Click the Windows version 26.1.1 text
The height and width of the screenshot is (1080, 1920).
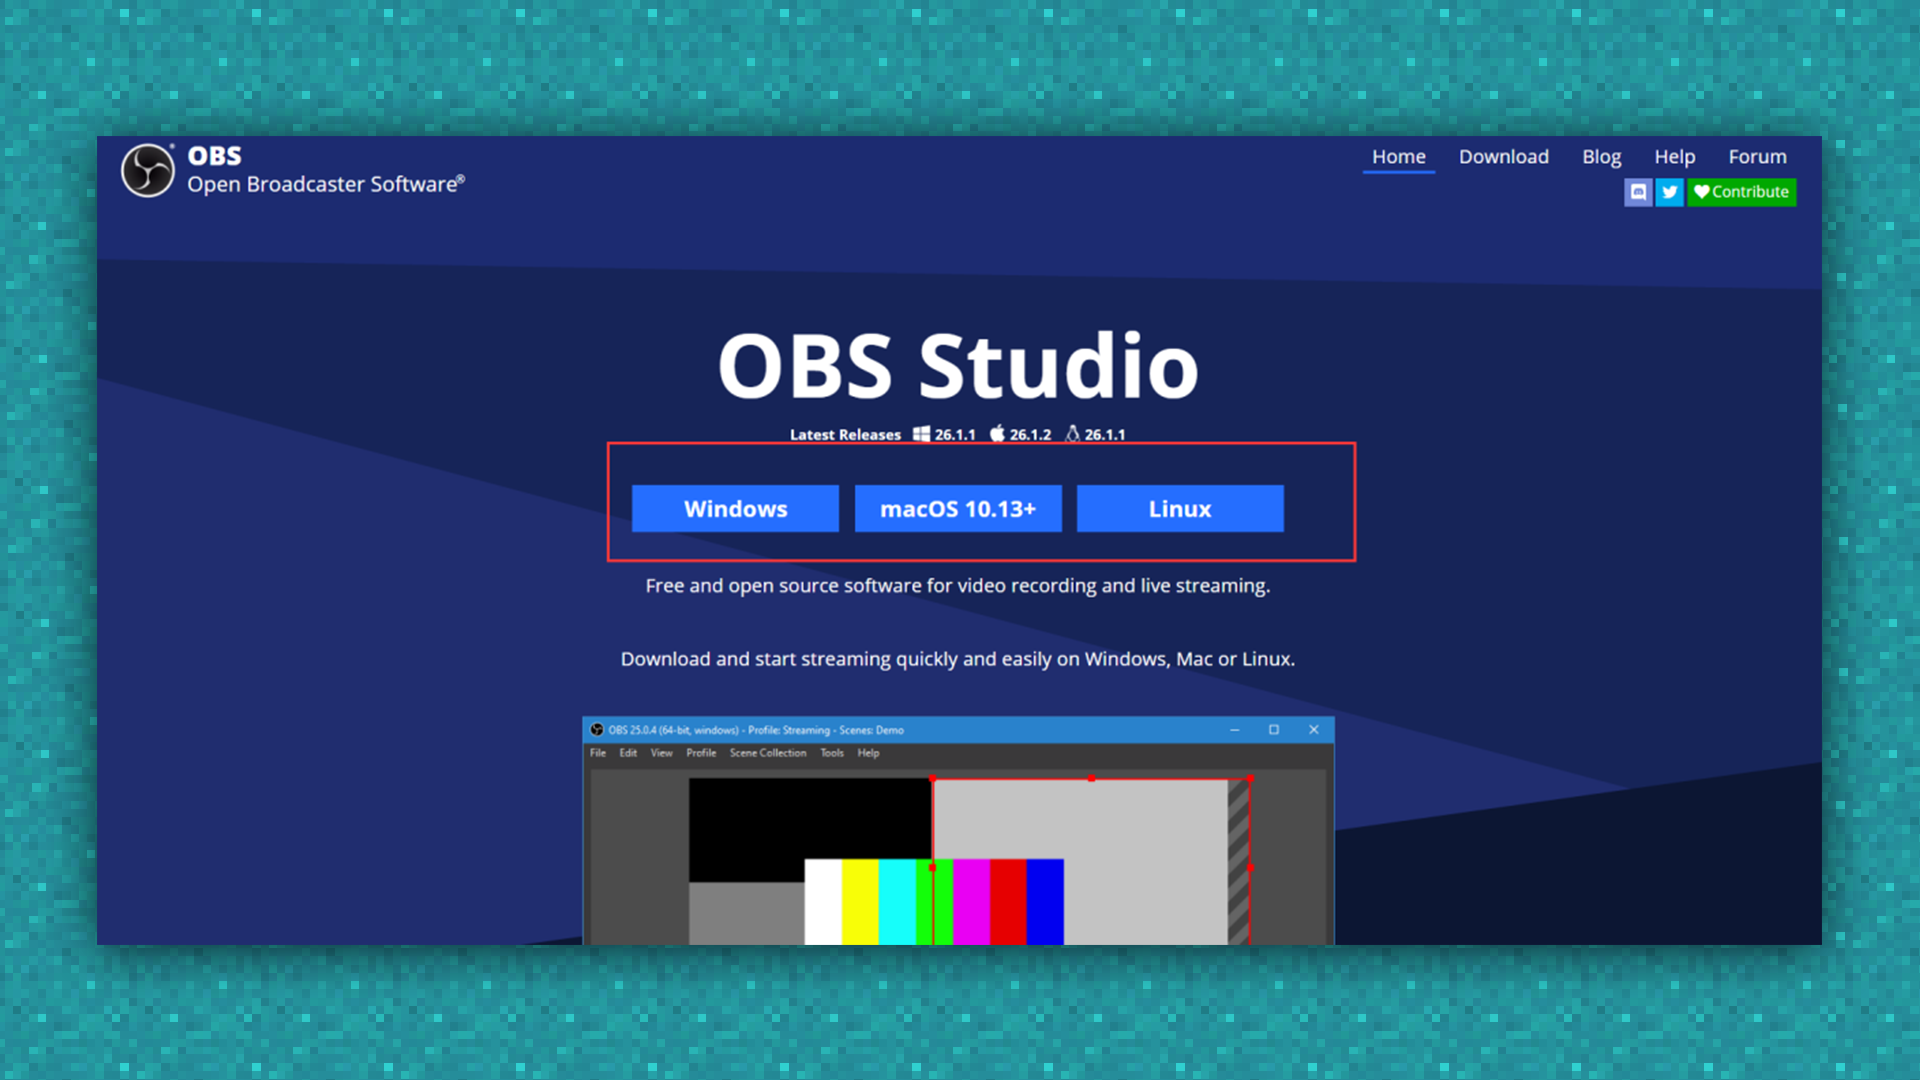(955, 435)
